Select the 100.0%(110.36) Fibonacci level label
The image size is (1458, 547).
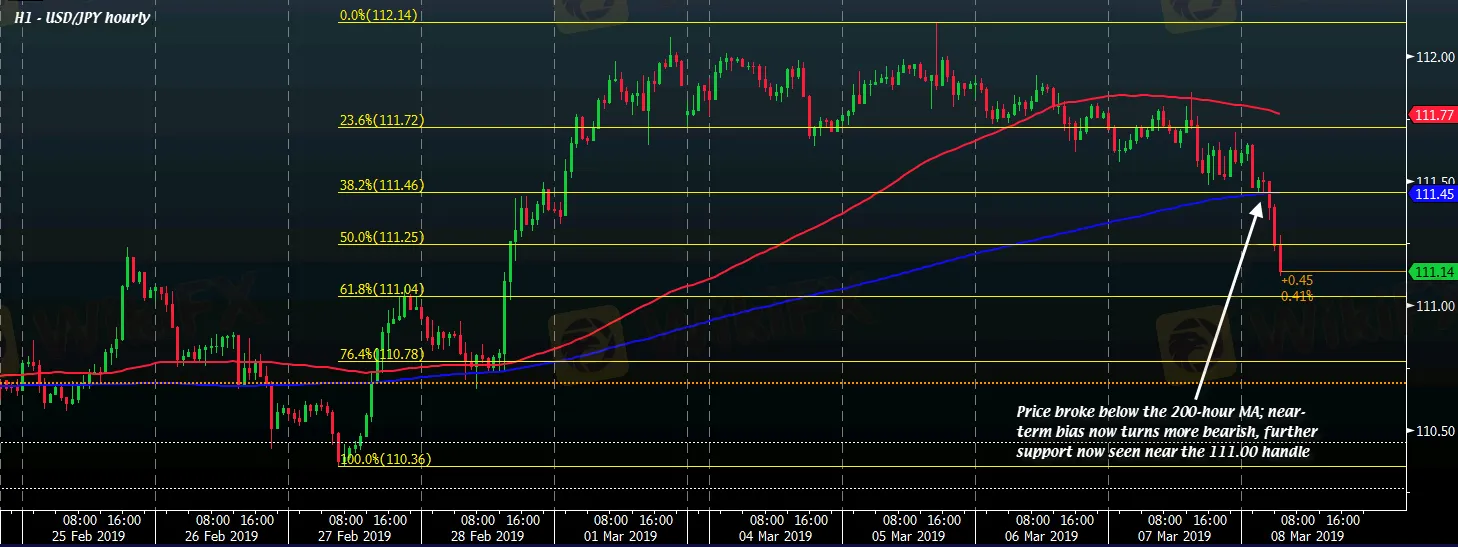(x=384, y=459)
